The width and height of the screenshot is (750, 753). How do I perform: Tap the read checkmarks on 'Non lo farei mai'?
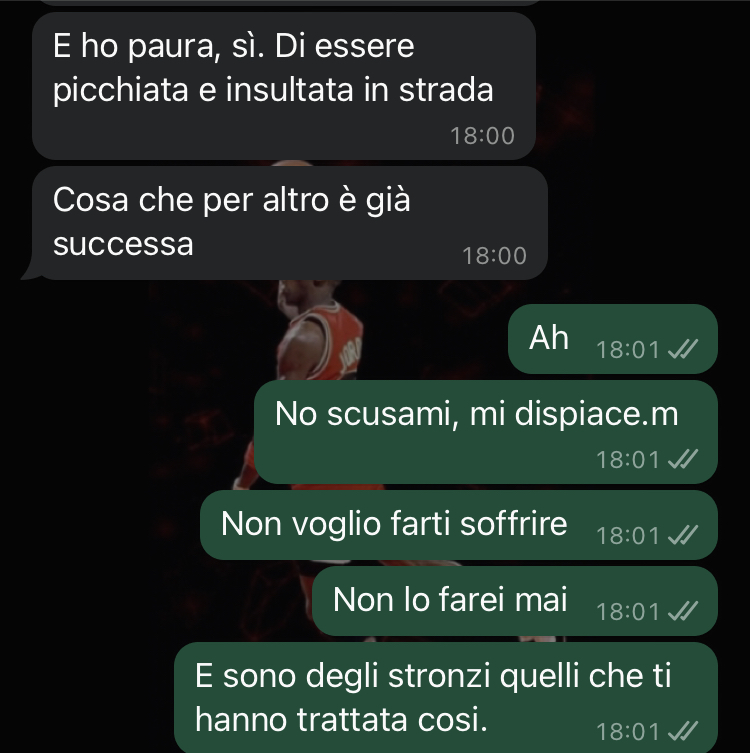[683, 611]
